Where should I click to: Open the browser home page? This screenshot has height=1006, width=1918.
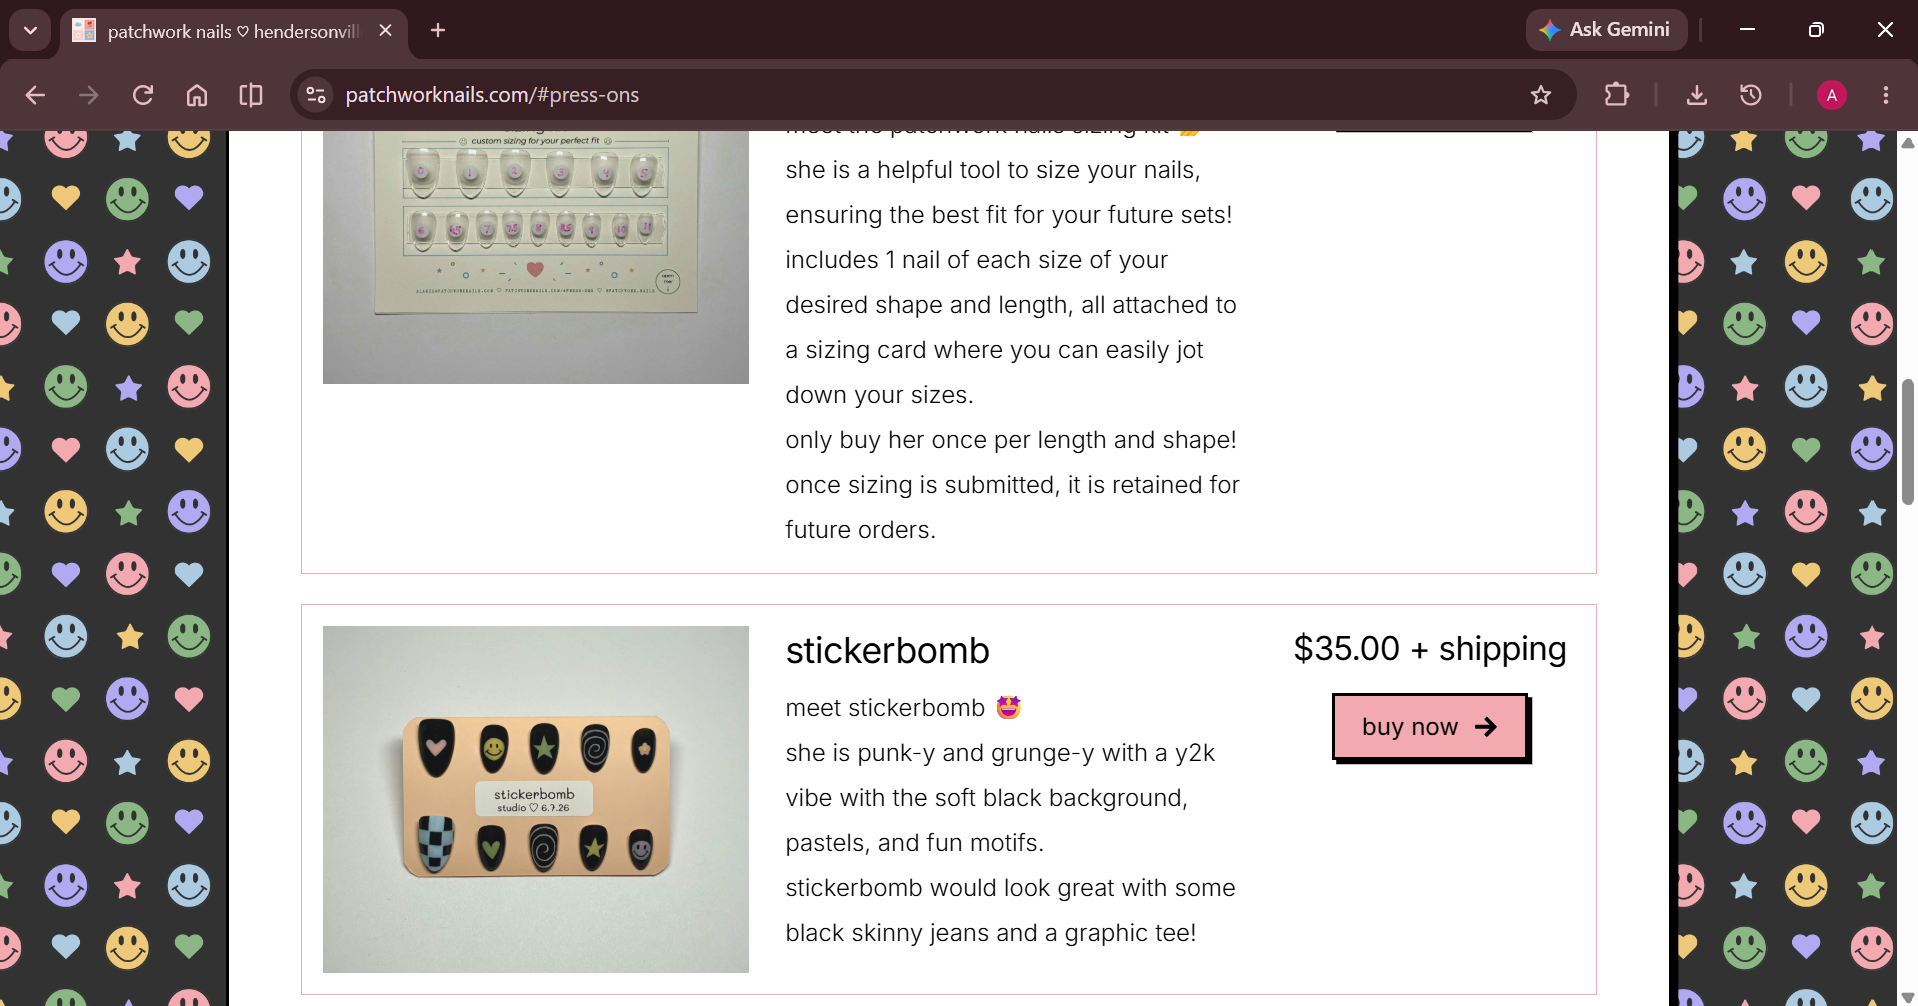coord(197,95)
